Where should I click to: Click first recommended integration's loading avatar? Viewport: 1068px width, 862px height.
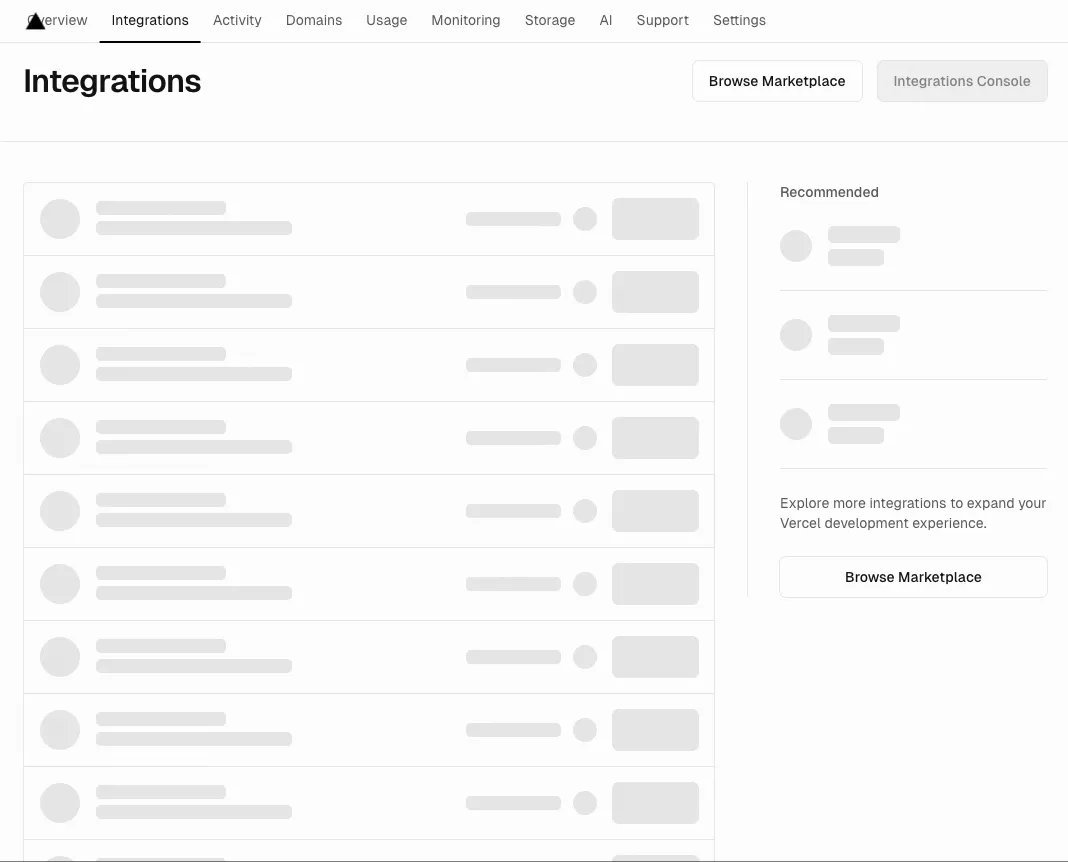coord(796,246)
